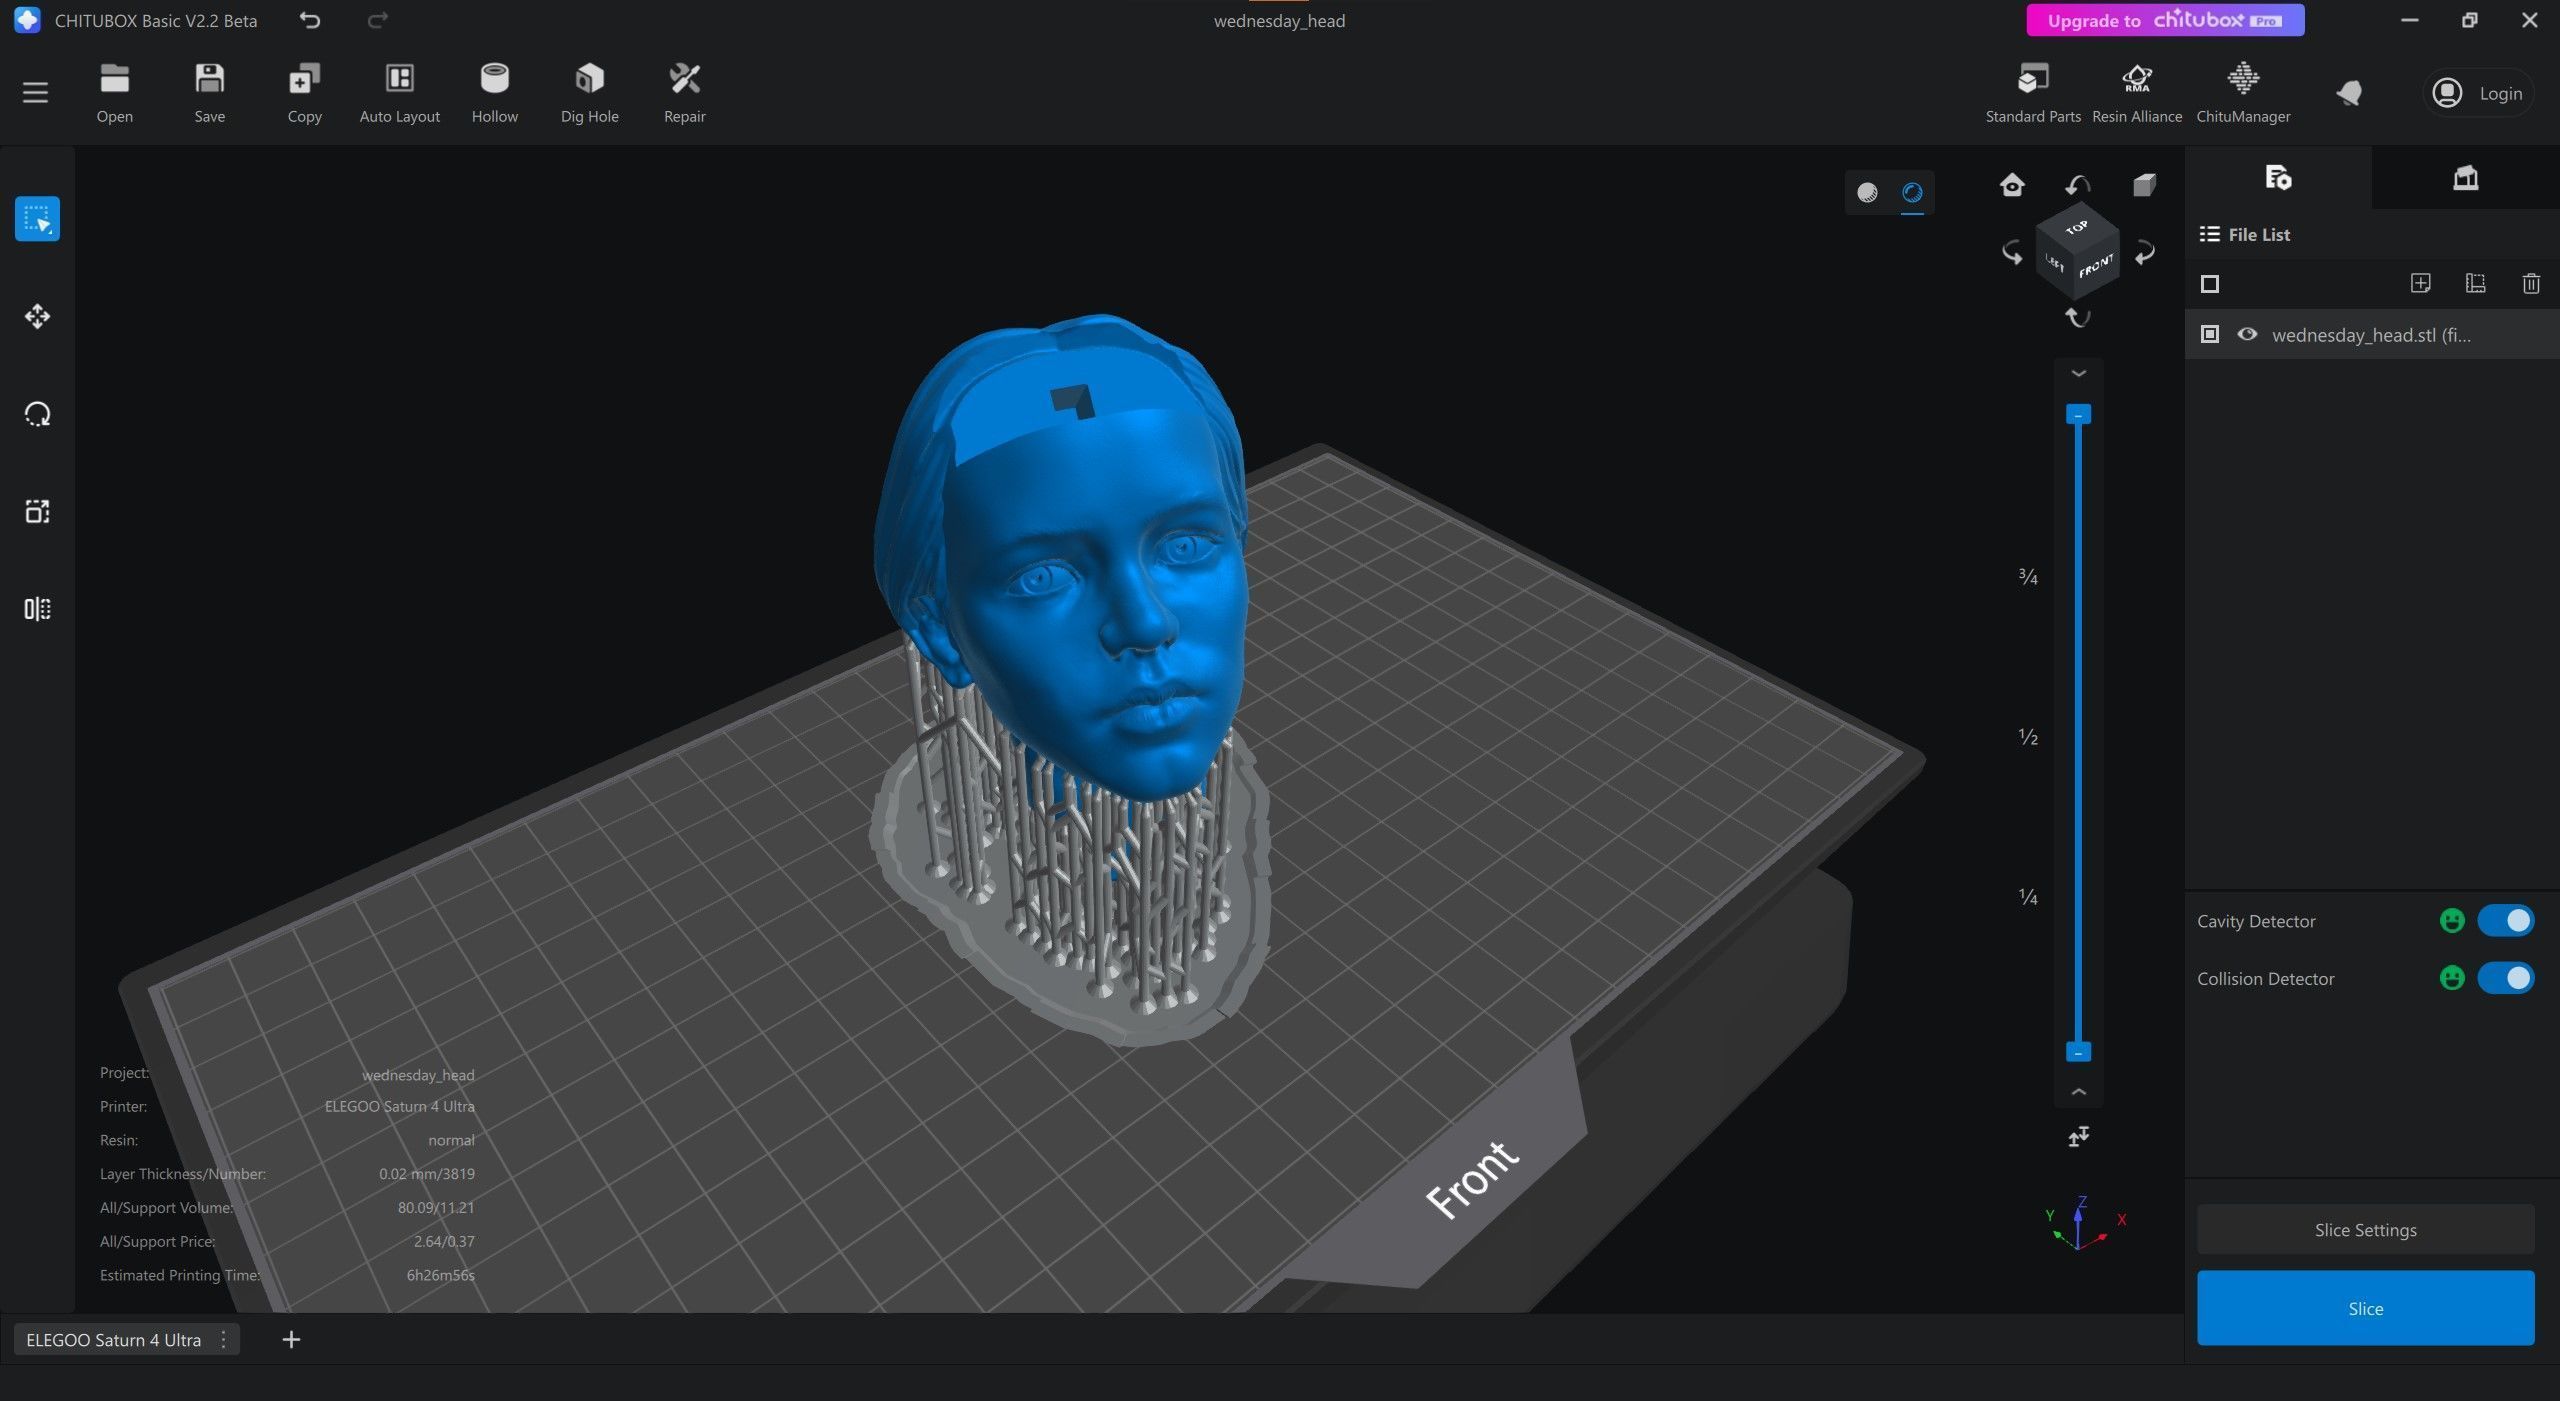Viewport: 2560px width, 1401px height.
Task: Click the top handle of layer slider
Action: (2078, 414)
